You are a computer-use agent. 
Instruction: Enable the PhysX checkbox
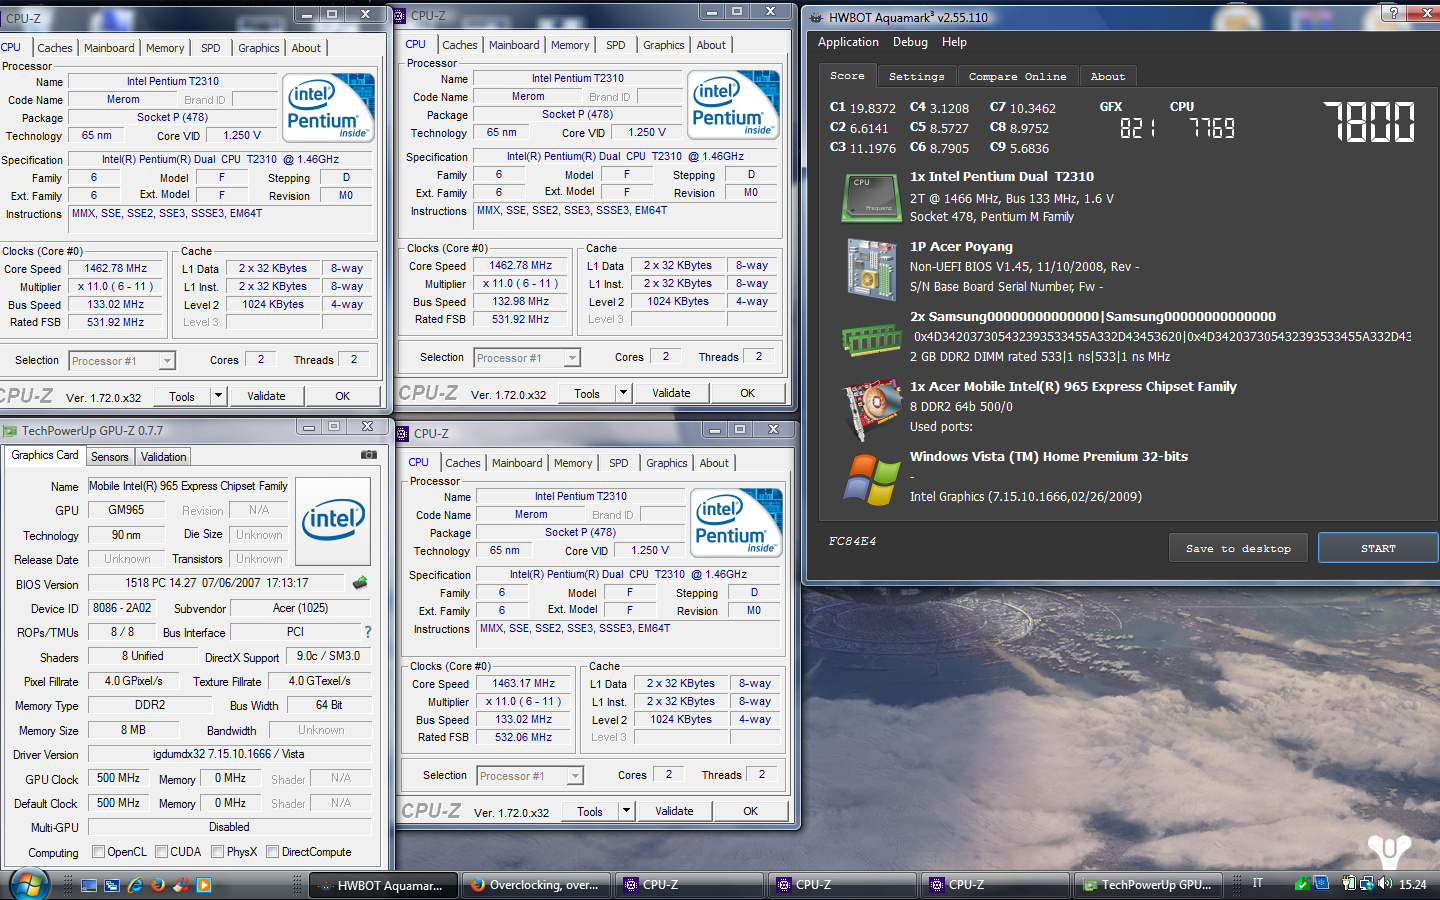pyautogui.click(x=217, y=852)
